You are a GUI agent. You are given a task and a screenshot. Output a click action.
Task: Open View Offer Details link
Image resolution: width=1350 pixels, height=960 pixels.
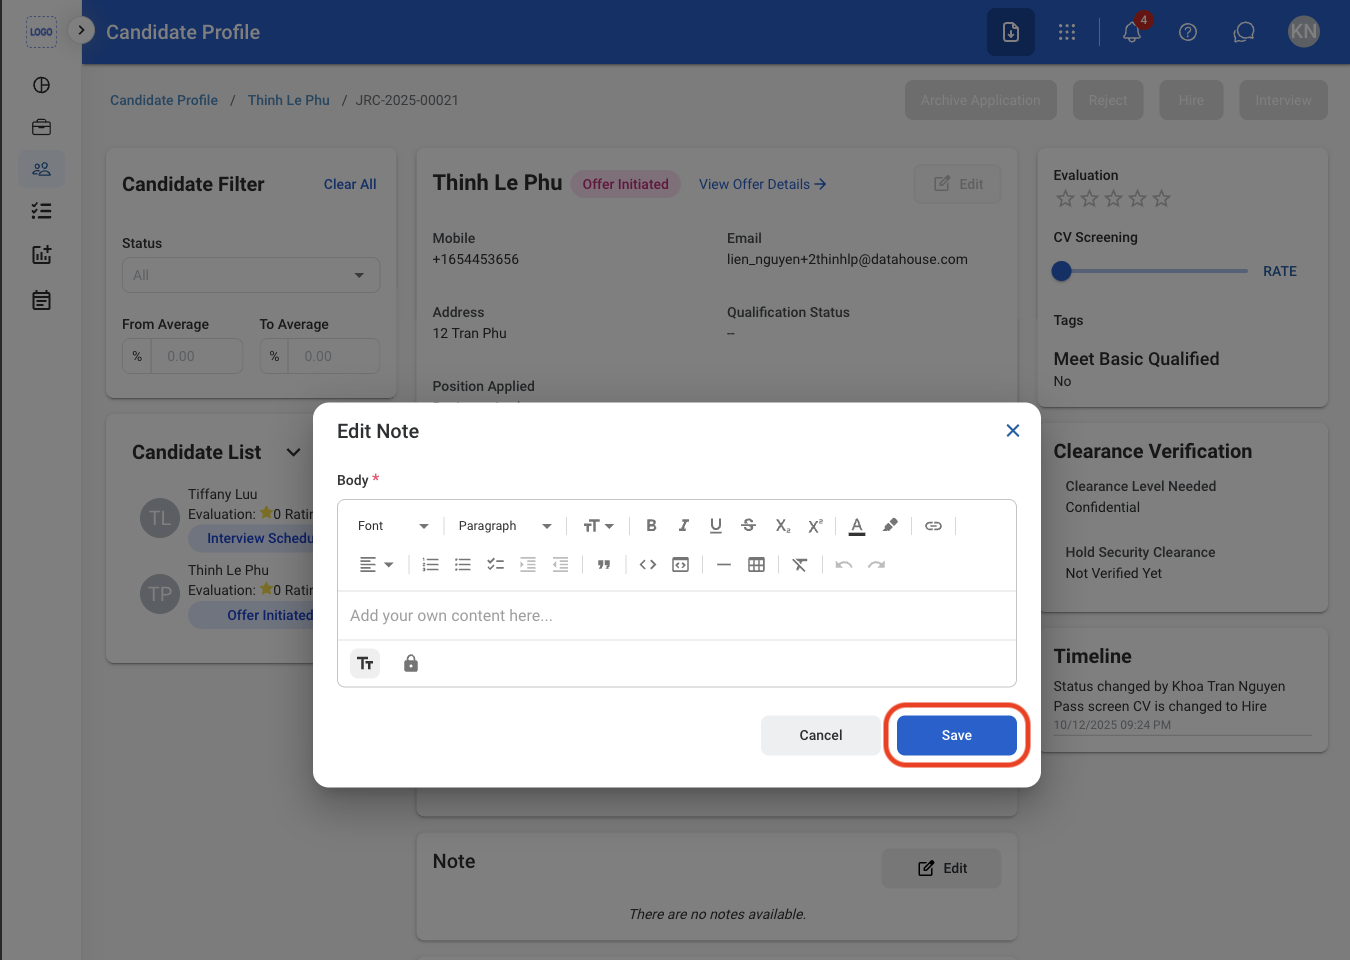[x=762, y=184]
